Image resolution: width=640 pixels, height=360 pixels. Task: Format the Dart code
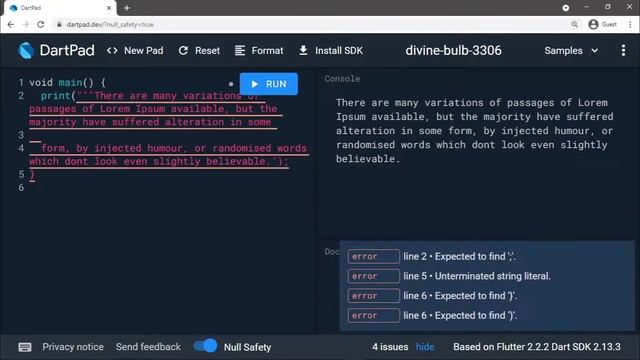pyautogui.click(x=259, y=51)
